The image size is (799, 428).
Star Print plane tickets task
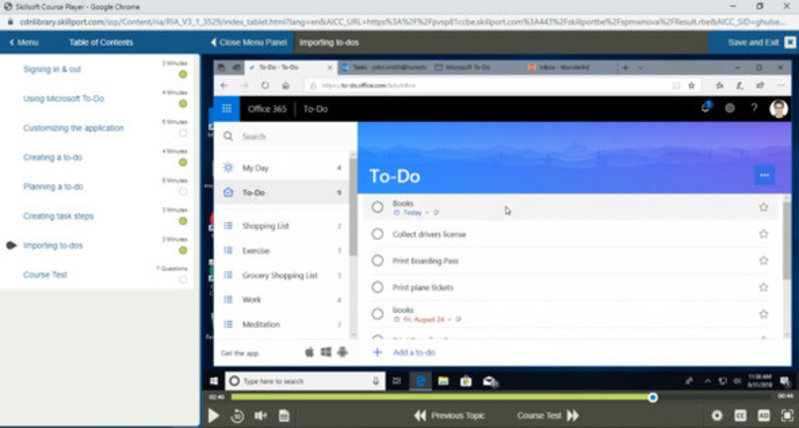[x=763, y=287]
